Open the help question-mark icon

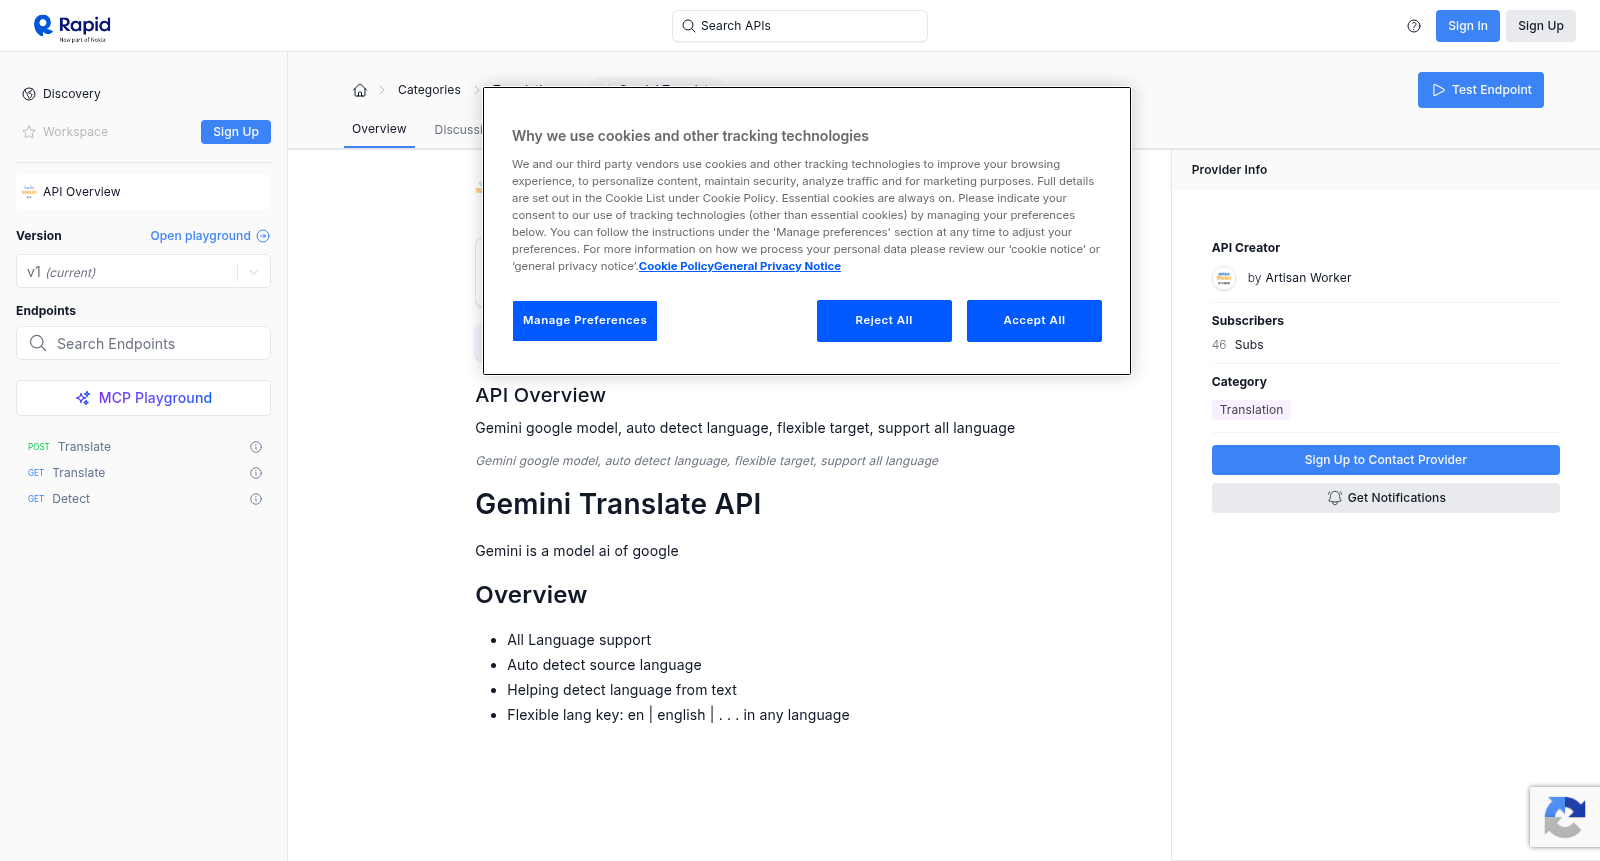(x=1414, y=26)
